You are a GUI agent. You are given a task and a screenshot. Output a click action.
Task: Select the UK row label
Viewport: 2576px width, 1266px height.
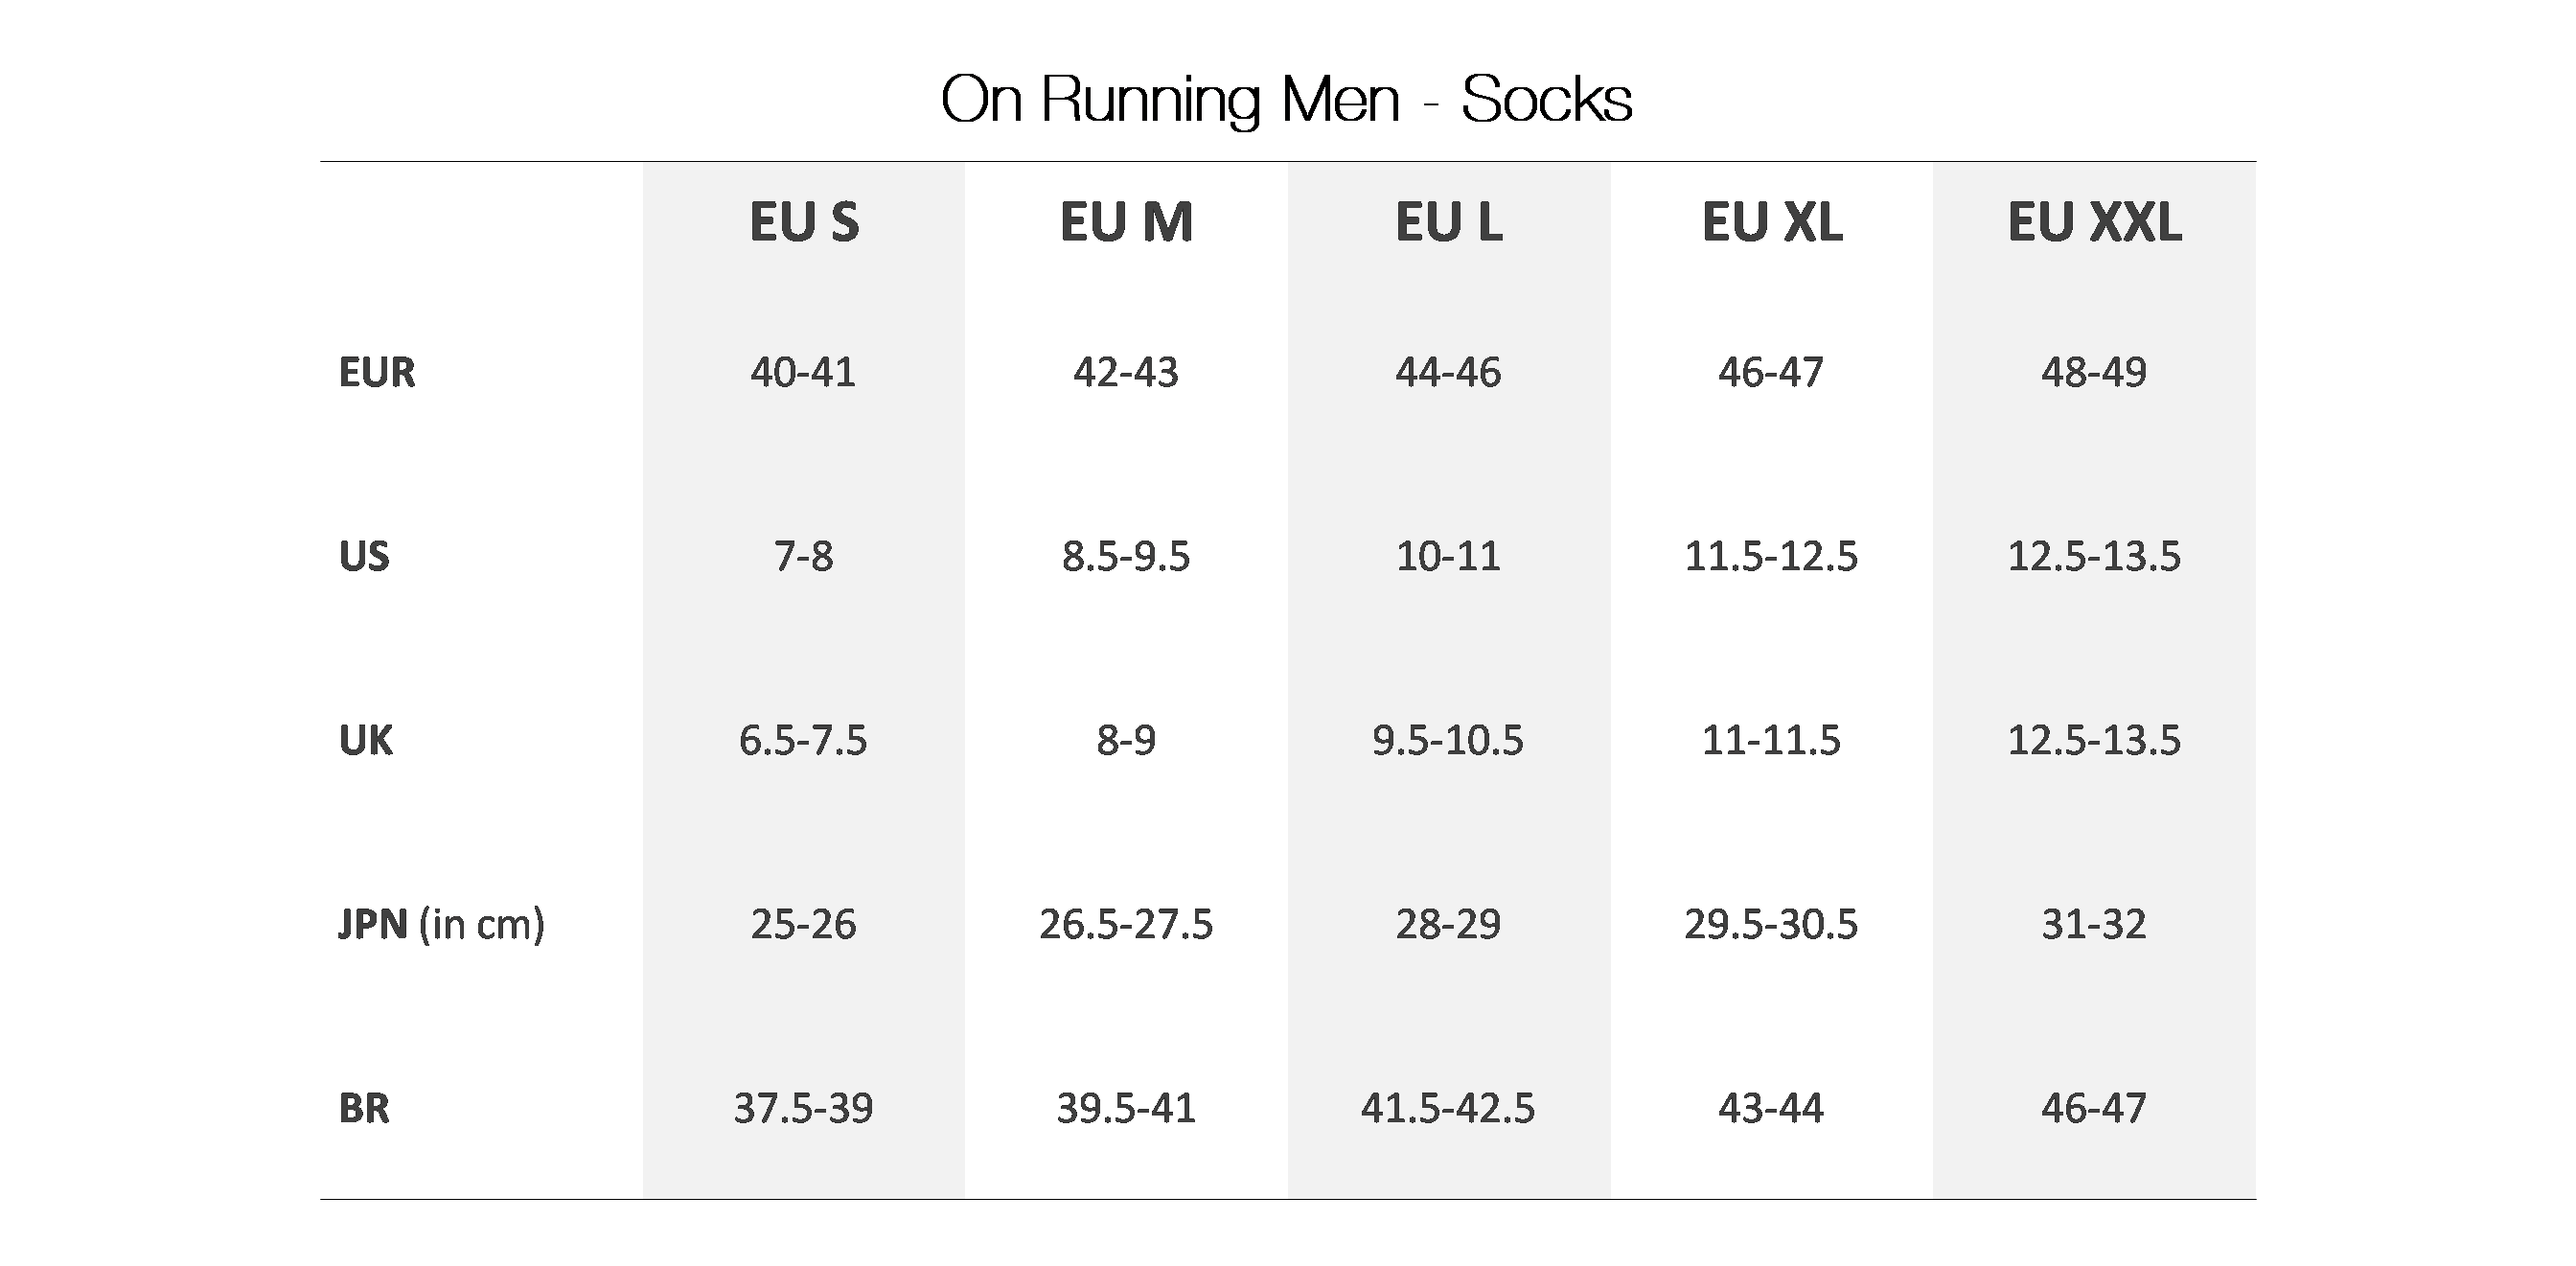[x=366, y=740]
